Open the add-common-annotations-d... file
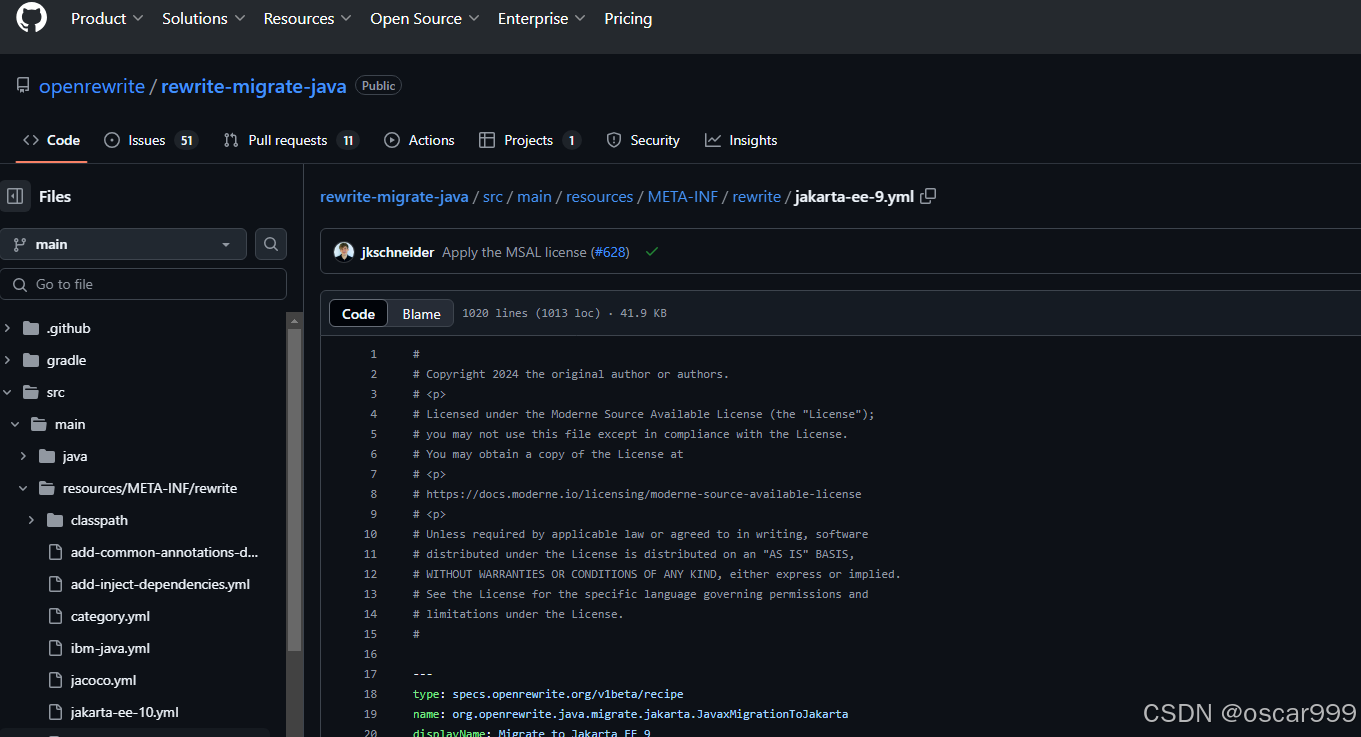The image size is (1361, 737). (x=165, y=552)
